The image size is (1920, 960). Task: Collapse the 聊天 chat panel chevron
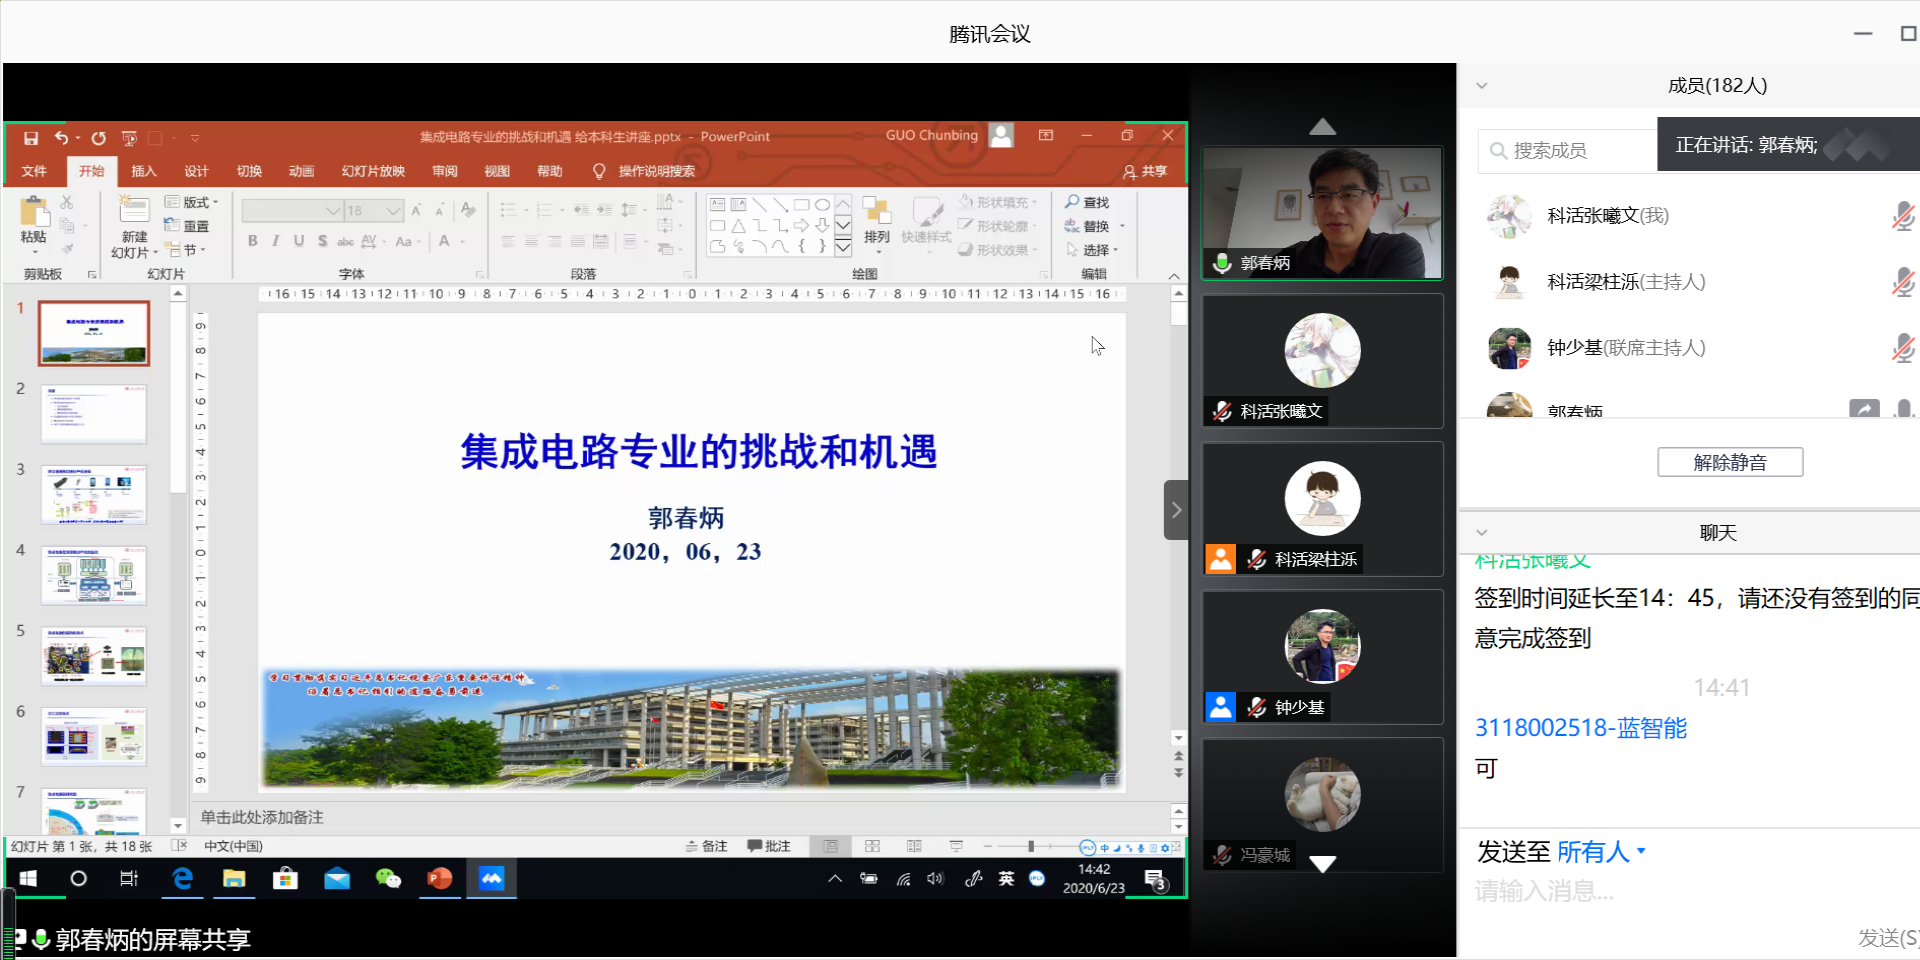tap(1482, 533)
